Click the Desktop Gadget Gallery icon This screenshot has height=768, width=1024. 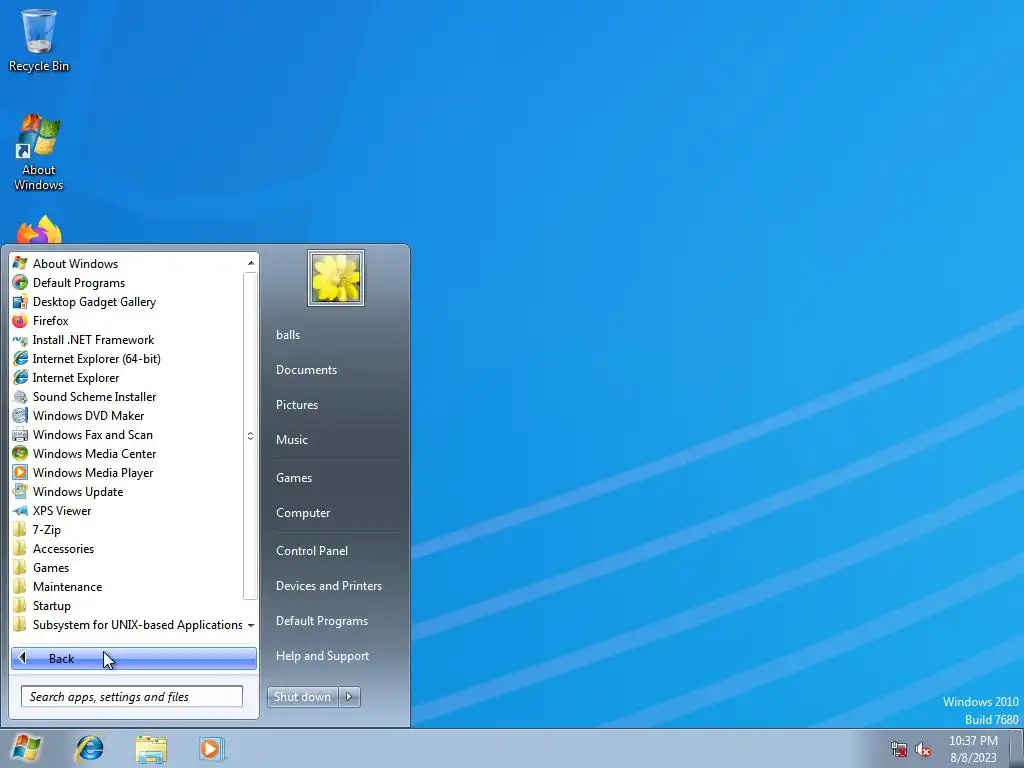point(20,301)
